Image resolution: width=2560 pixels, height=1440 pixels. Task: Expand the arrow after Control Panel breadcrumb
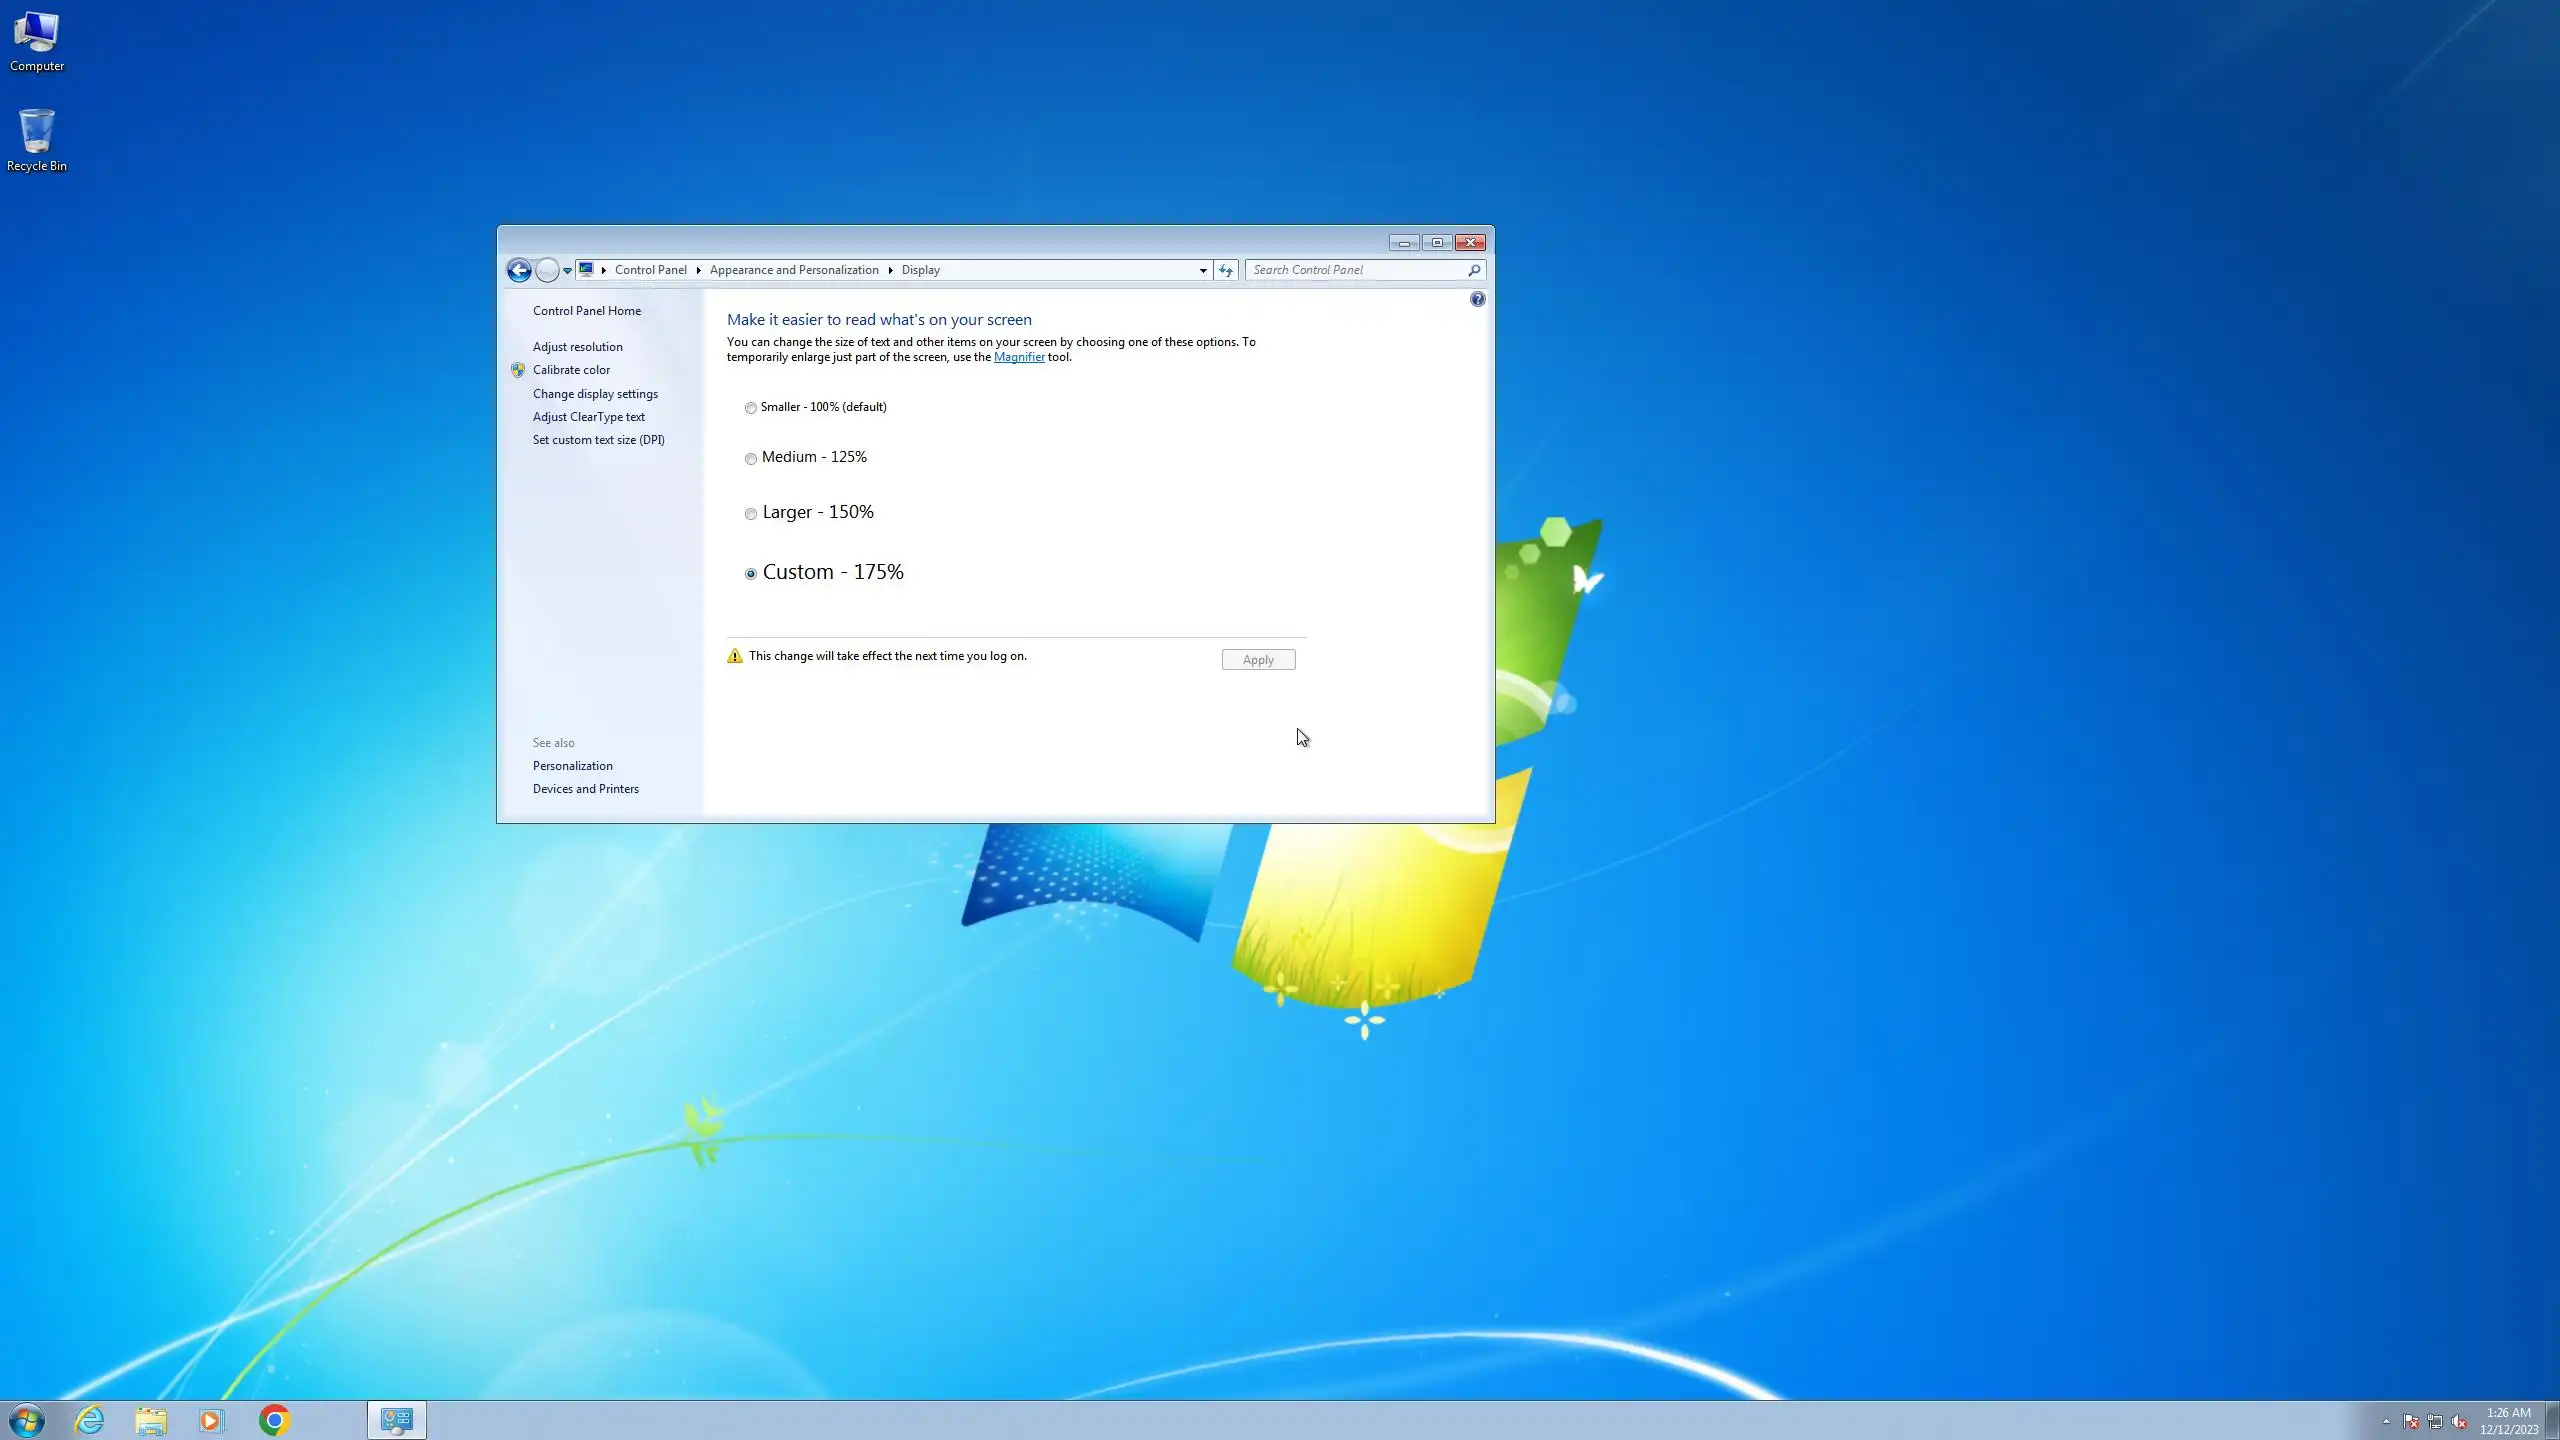click(698, 270)
